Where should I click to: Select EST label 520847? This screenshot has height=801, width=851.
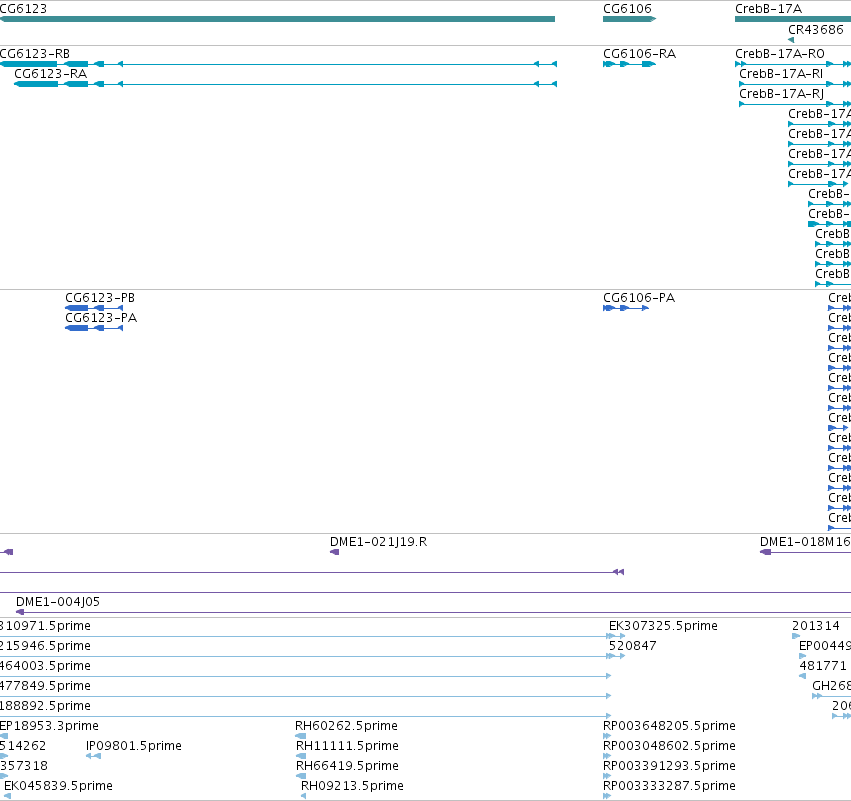click(633, 646)
